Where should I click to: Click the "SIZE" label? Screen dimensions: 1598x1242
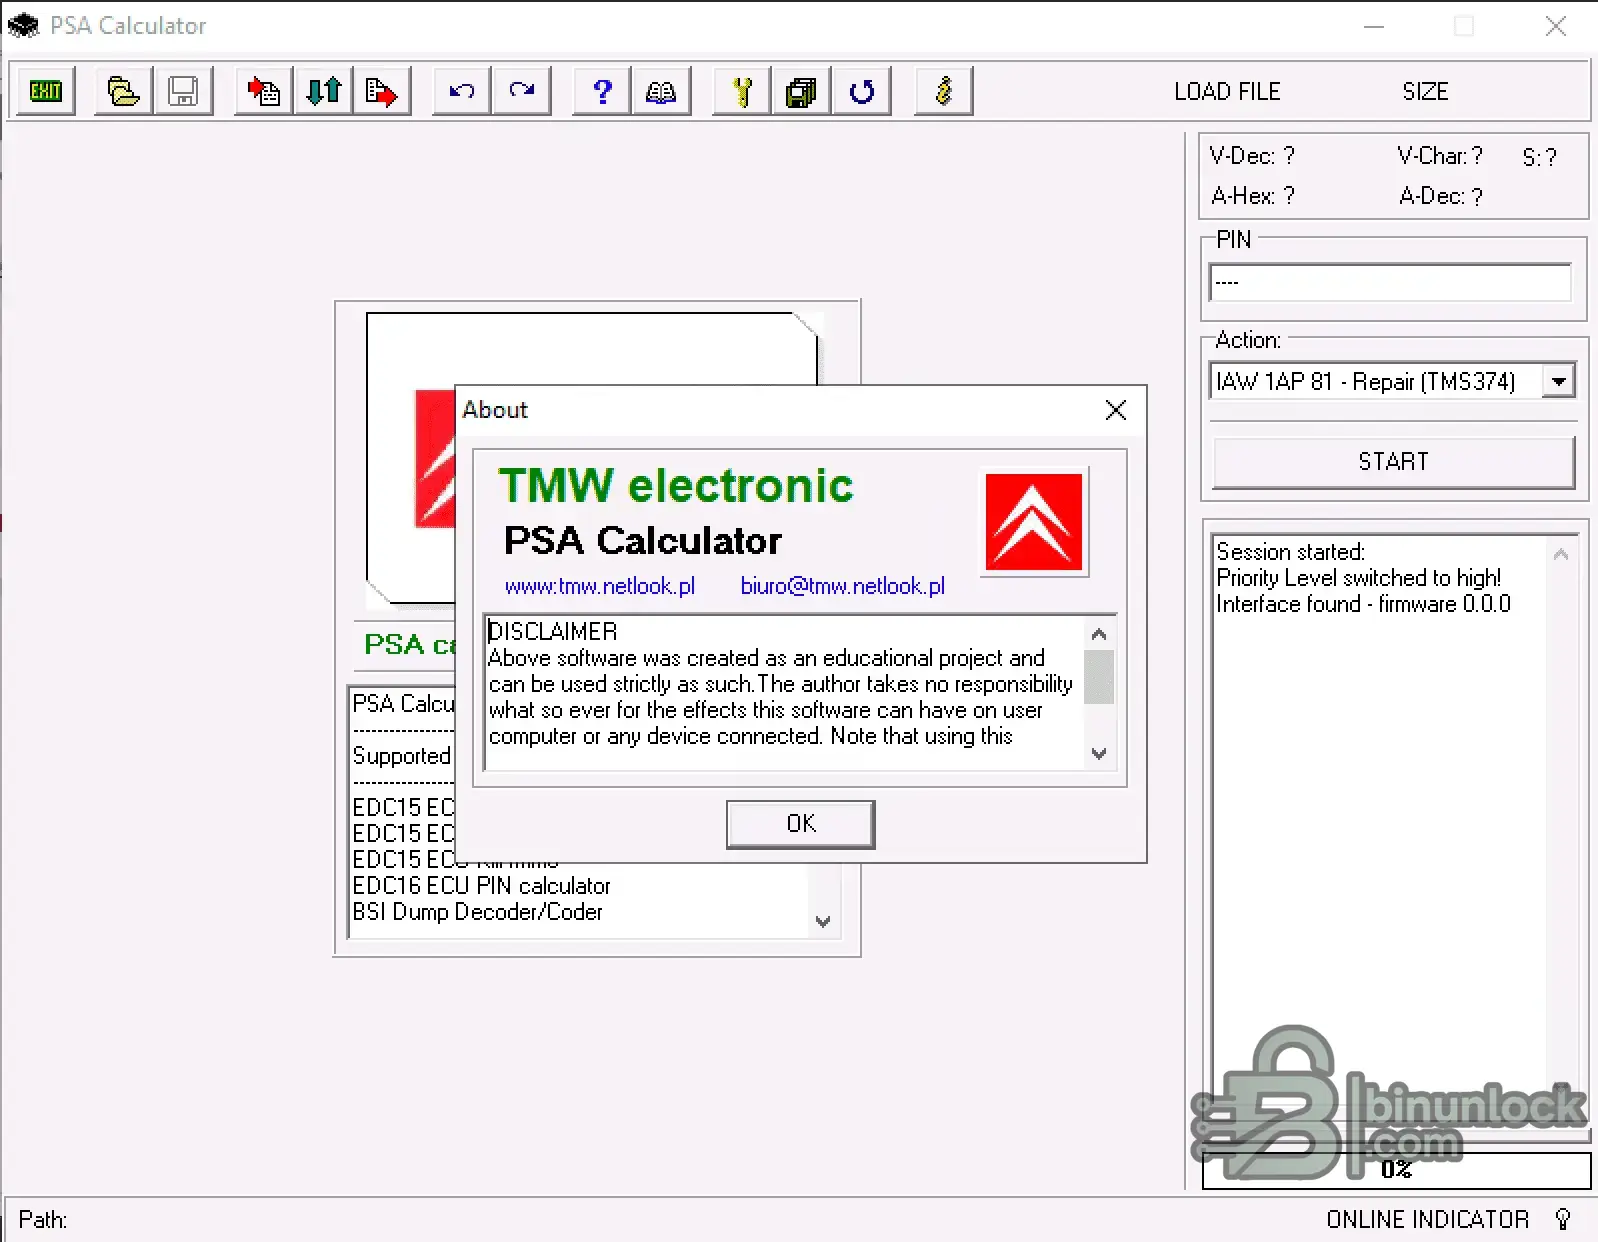(x=1425, y=92)
